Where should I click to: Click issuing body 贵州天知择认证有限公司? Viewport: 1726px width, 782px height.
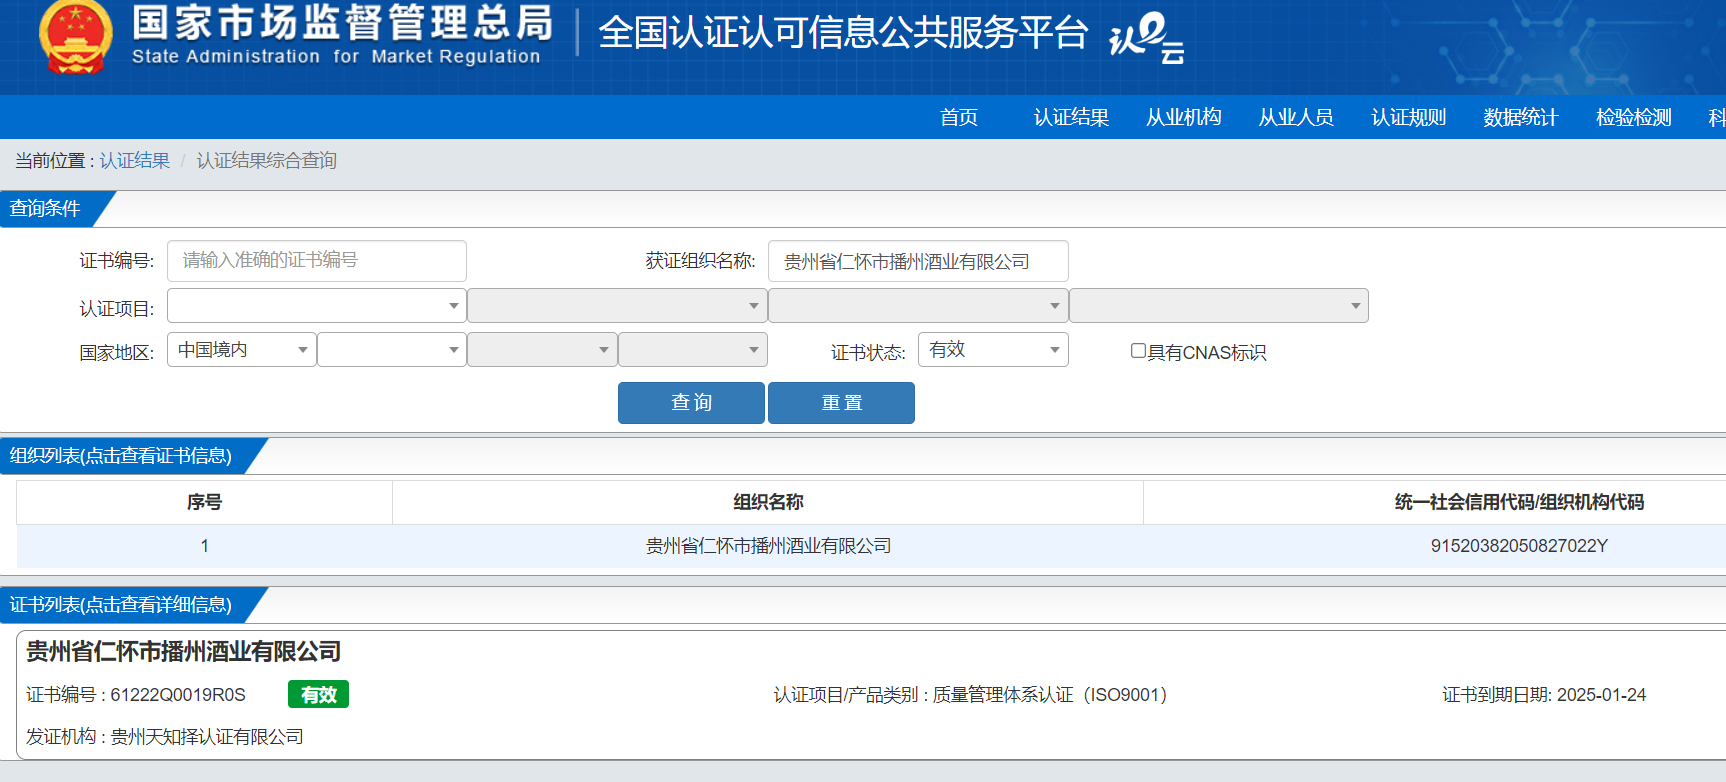207,737
